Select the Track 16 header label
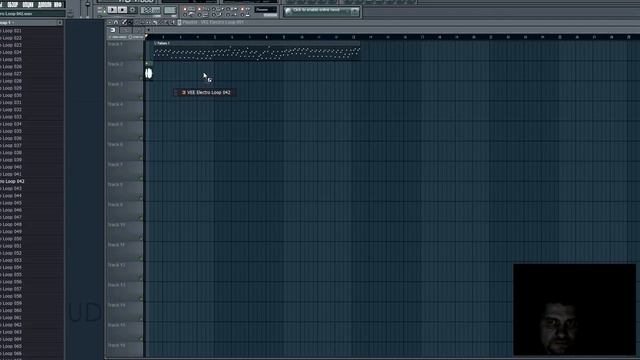Screen dimensions: 640x360 tap(116, 345)
